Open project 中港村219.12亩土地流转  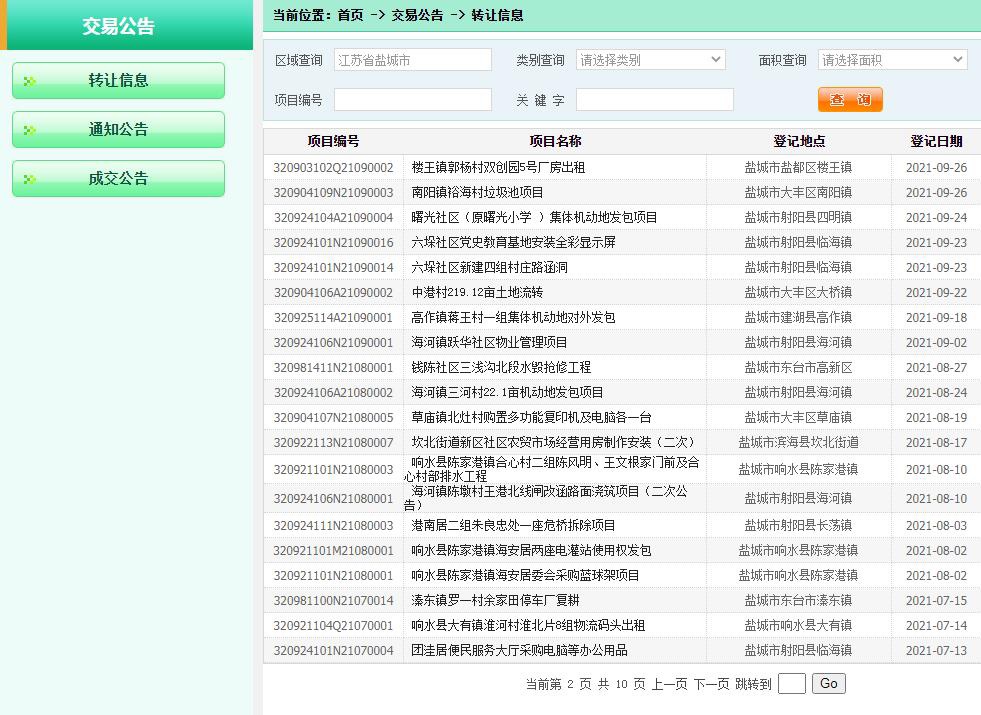(477, 293)
